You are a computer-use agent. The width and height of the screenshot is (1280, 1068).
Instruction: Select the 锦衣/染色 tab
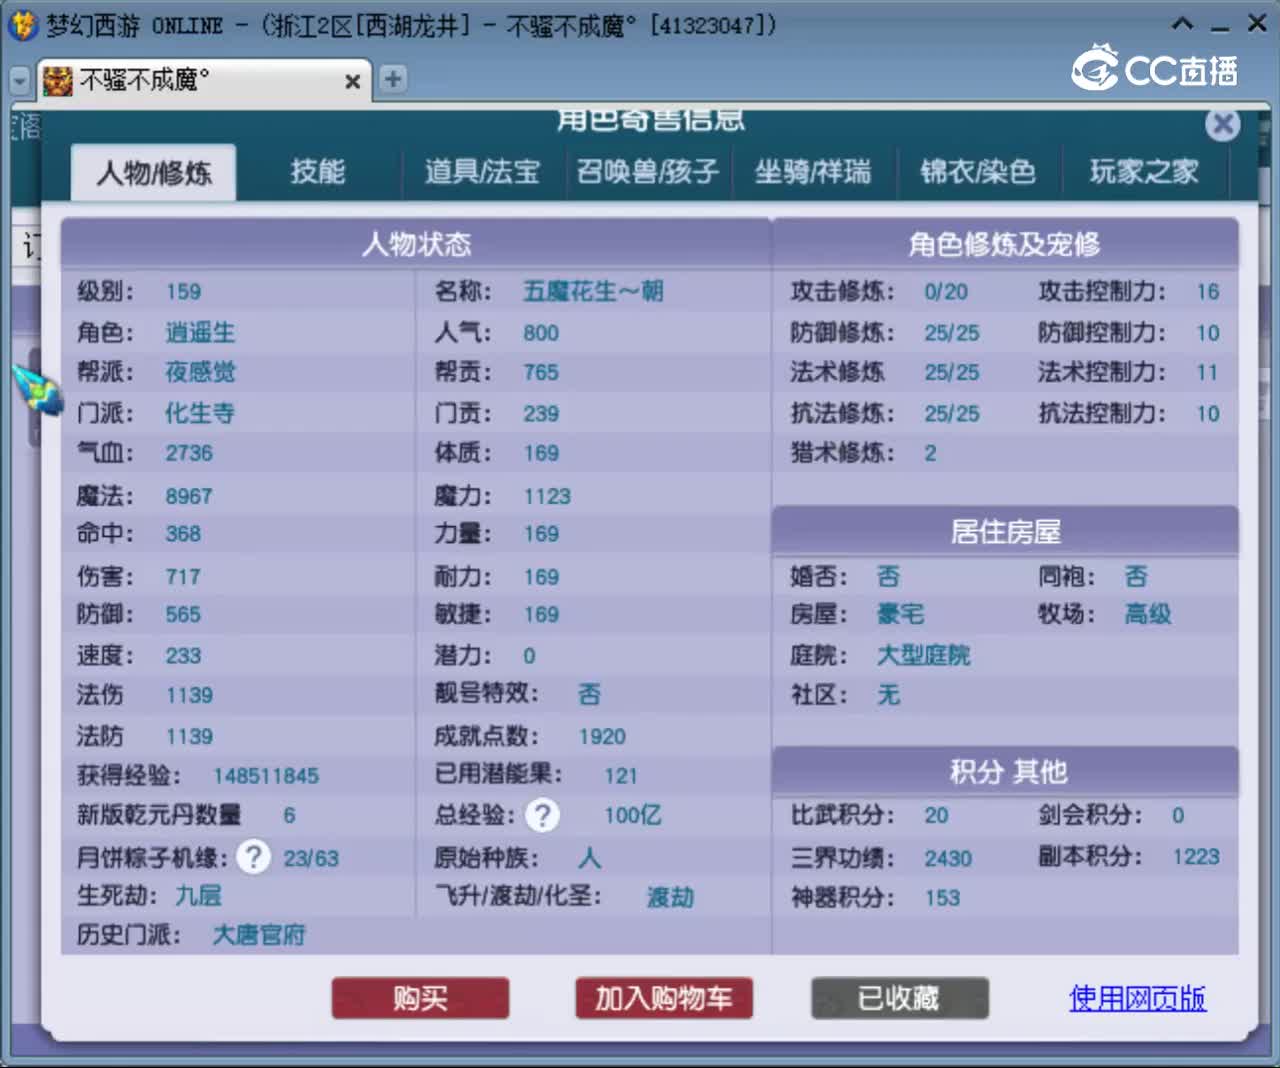978,172
